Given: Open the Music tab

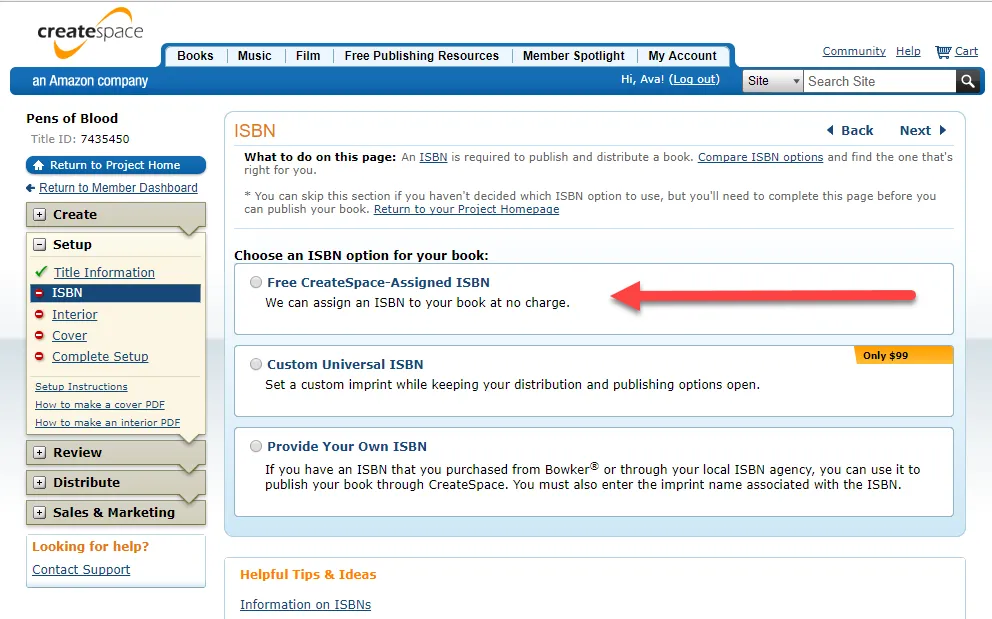Looking at the screenshot, I should point(254,56).
